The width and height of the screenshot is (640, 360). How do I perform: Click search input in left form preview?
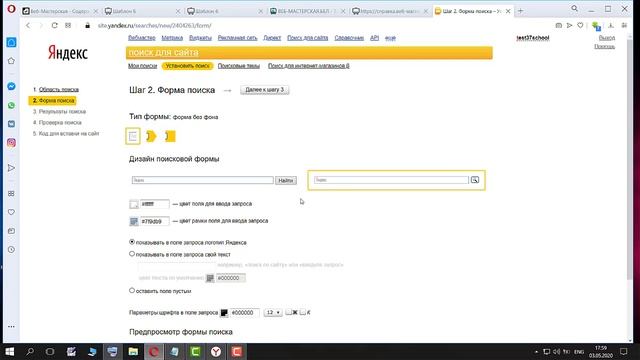[202, 180]
